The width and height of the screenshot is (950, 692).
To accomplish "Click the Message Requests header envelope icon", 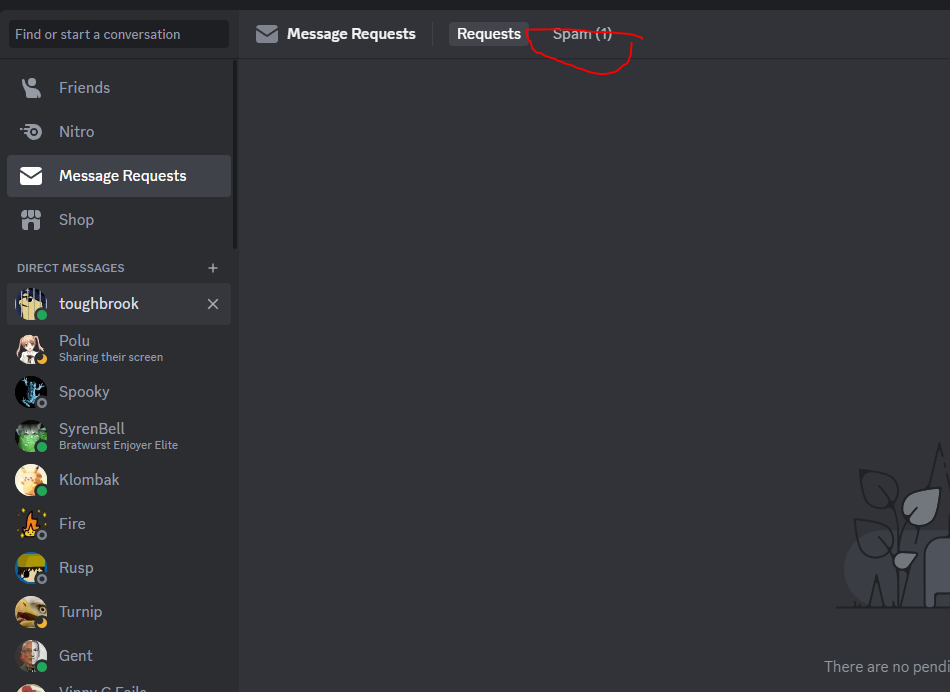I will [x=267, y=34].
